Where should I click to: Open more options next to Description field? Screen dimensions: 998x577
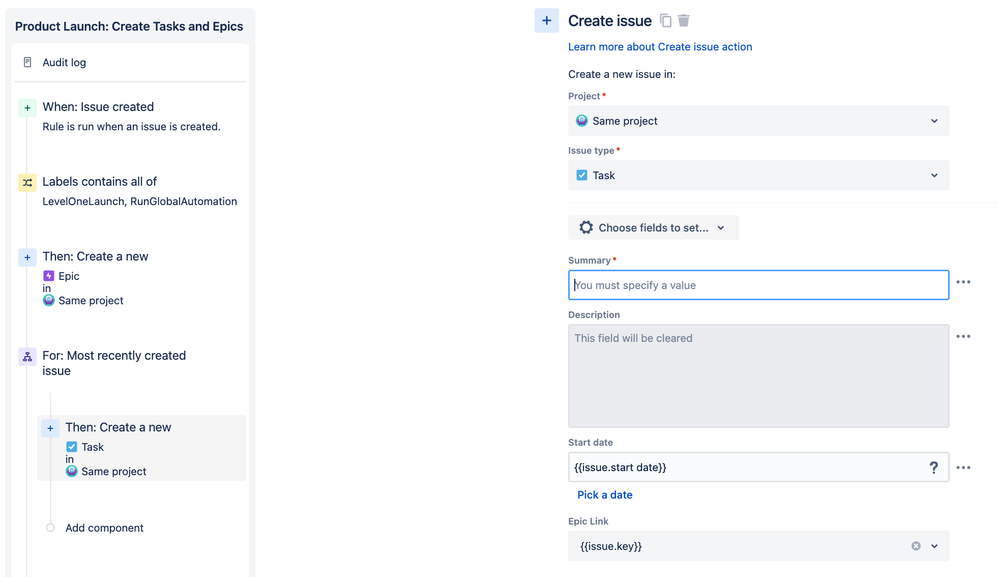[x=963, y=337]
